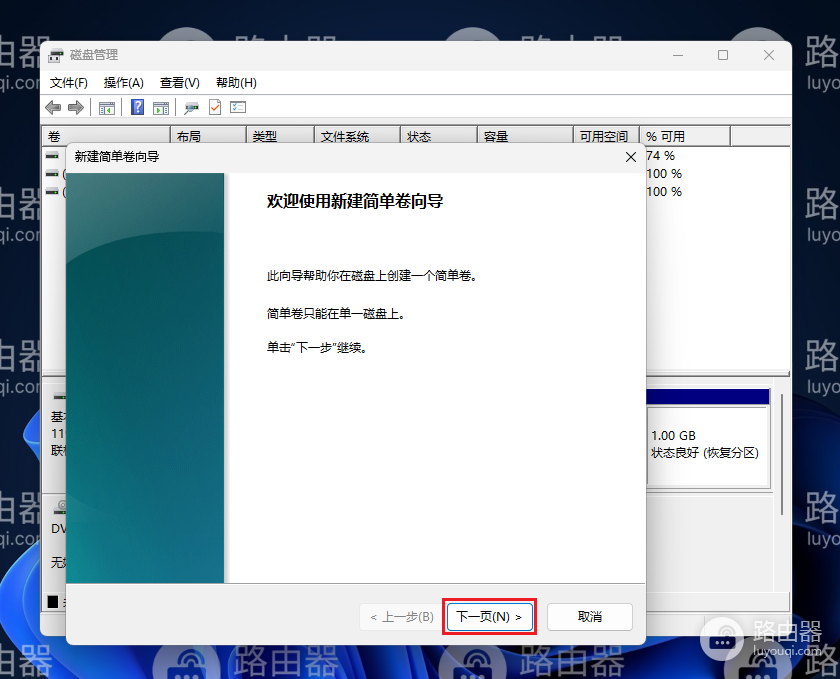Open the 操作(A) menu
Image resolution: width=840 pixels, height=679 pixels.
pyautogui.click(x=124, y=83)
